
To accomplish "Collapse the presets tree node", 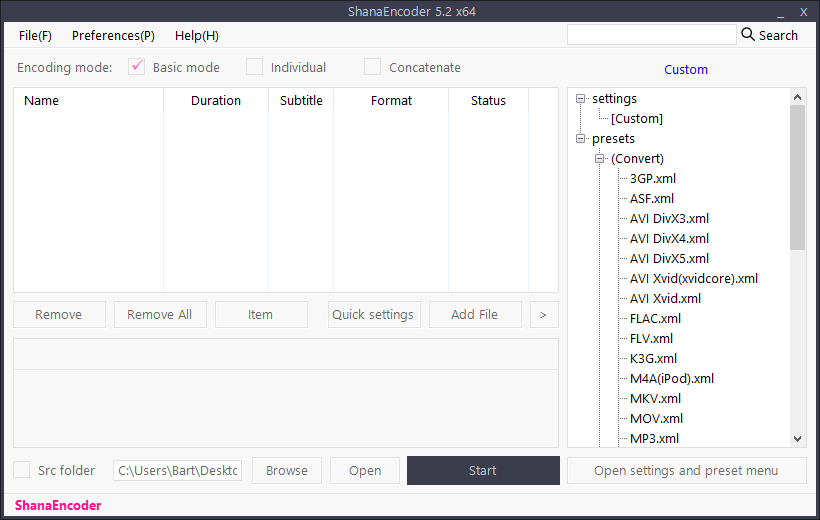I will pyautogui.click(x=581, y=139).
